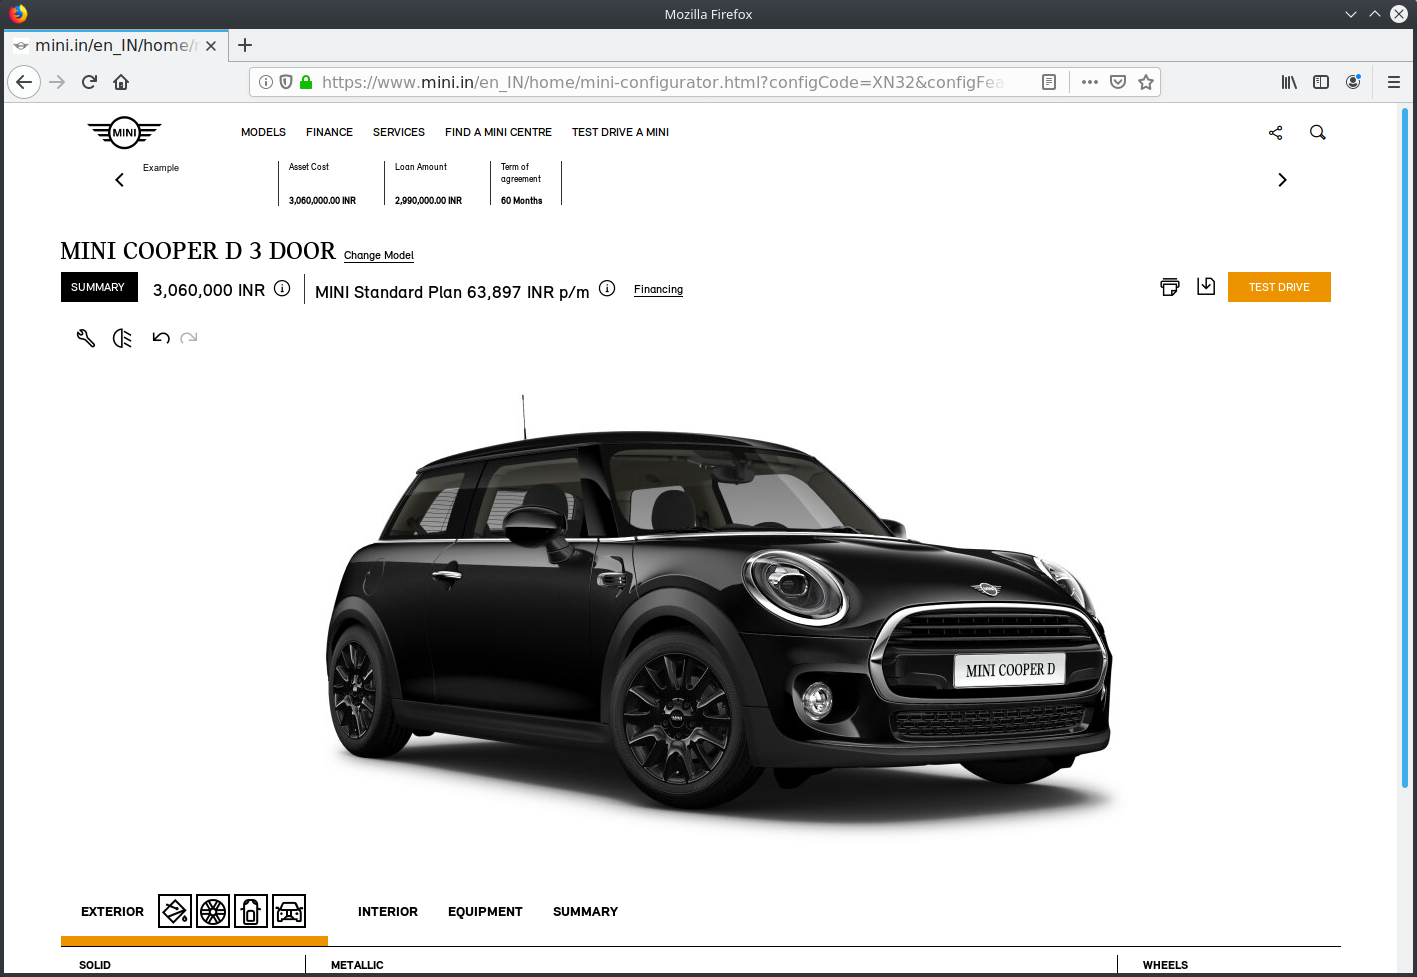1417x977 pixels.
Task: Follow the Change Model link
Action: tap(379, 256)
